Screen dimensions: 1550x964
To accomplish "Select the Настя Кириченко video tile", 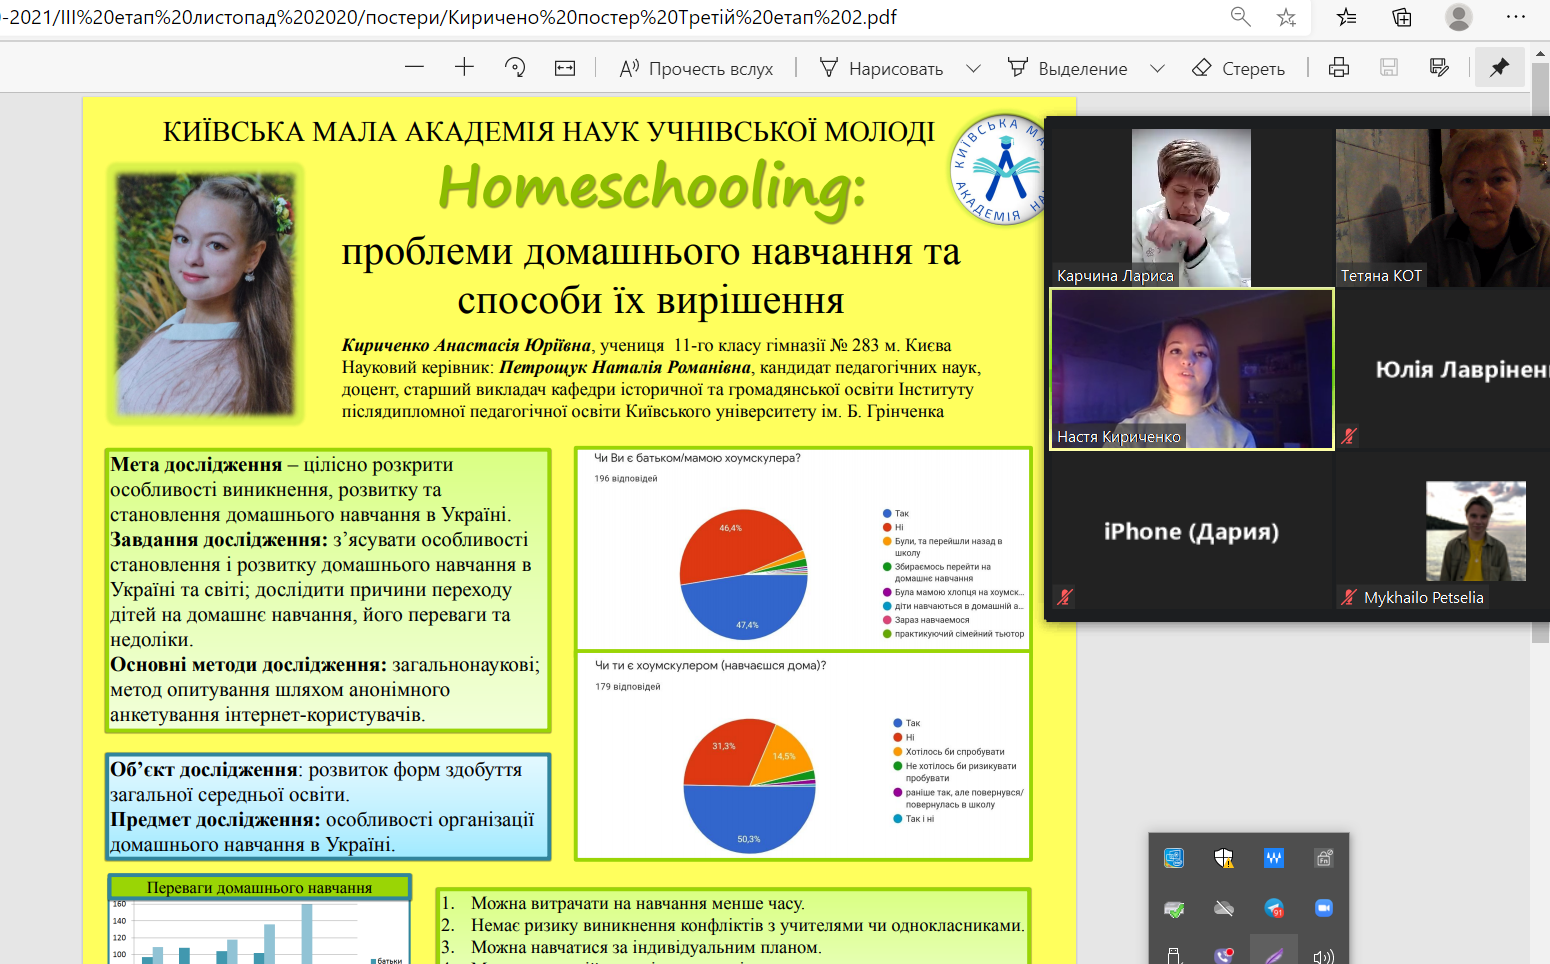I will [1191, 369].
